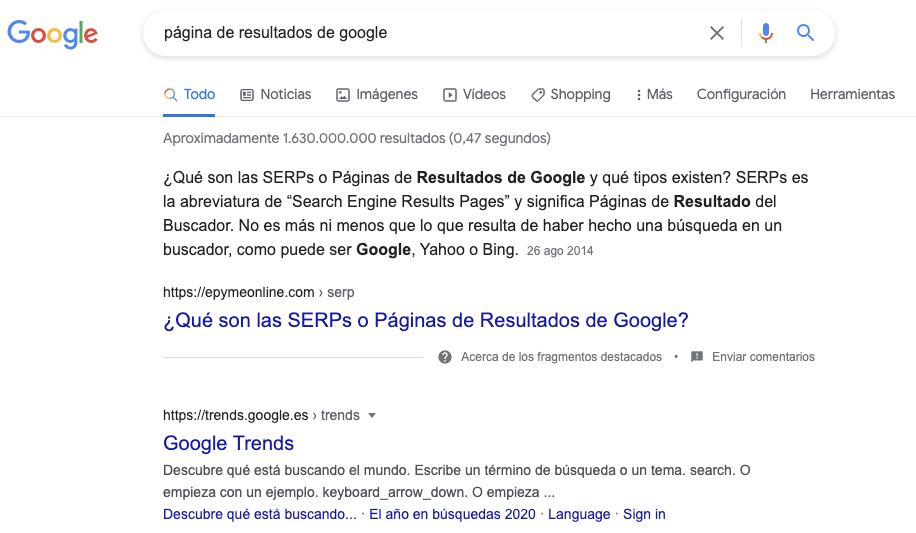Select the Todo tab
The width and height of the screenshot is (916, 533).
(189, 95)
